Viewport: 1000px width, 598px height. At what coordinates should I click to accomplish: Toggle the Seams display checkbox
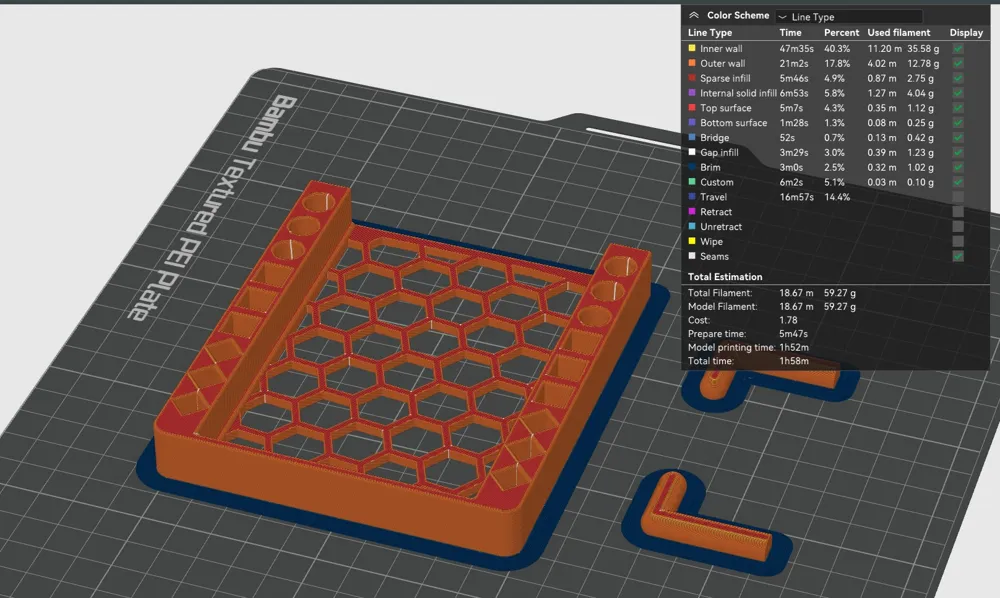click(x=958, y=256)
